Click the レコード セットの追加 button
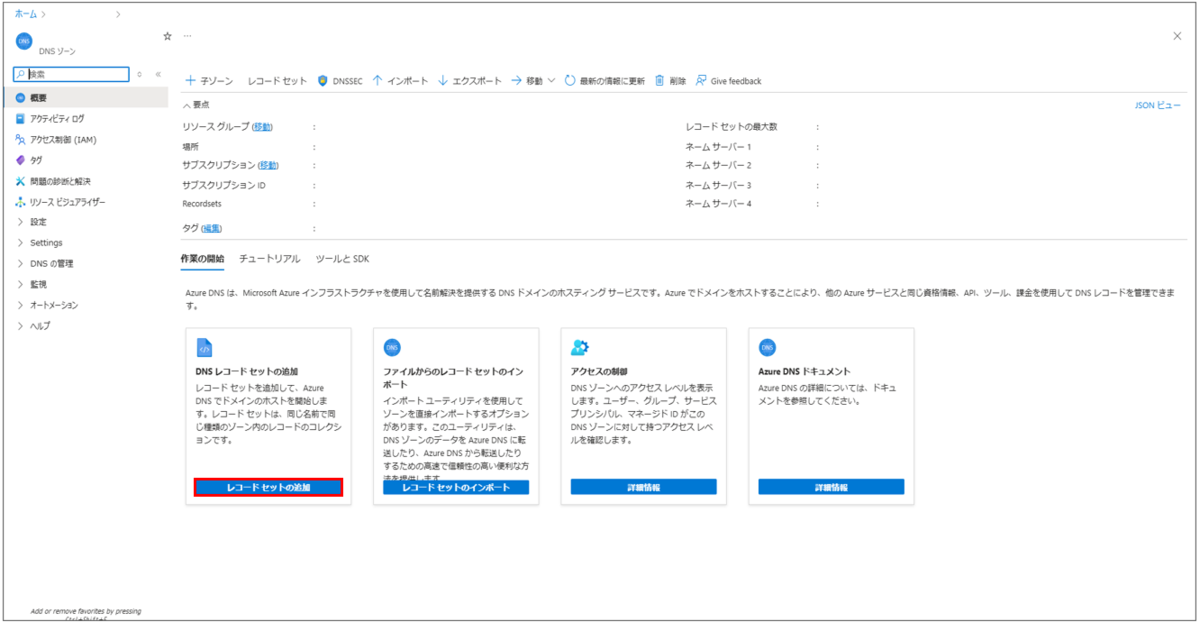 pos(268,487)
